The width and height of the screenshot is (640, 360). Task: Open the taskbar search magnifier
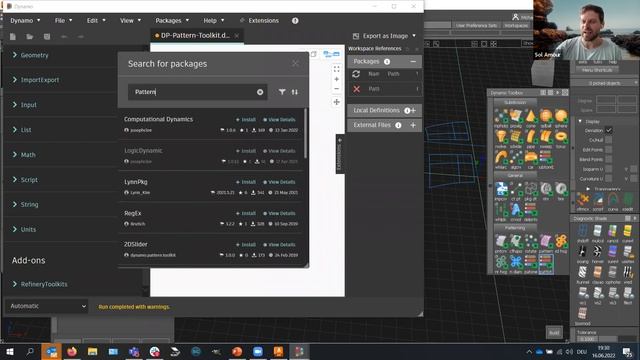[x=30, y=351]
